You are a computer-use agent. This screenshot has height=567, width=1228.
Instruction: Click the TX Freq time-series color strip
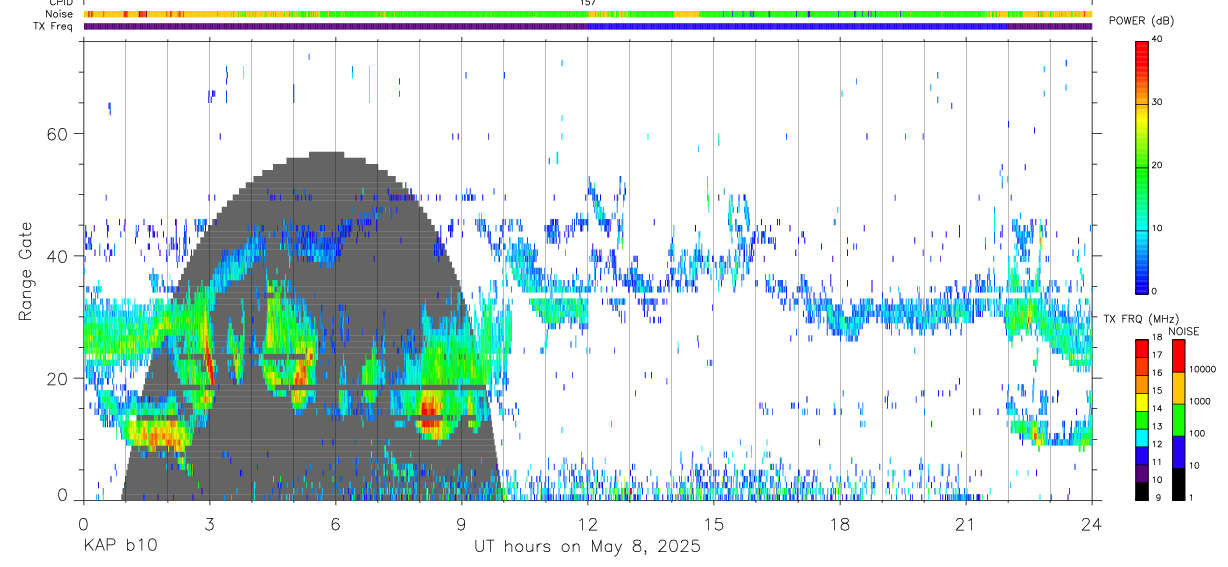coord(588,26)
